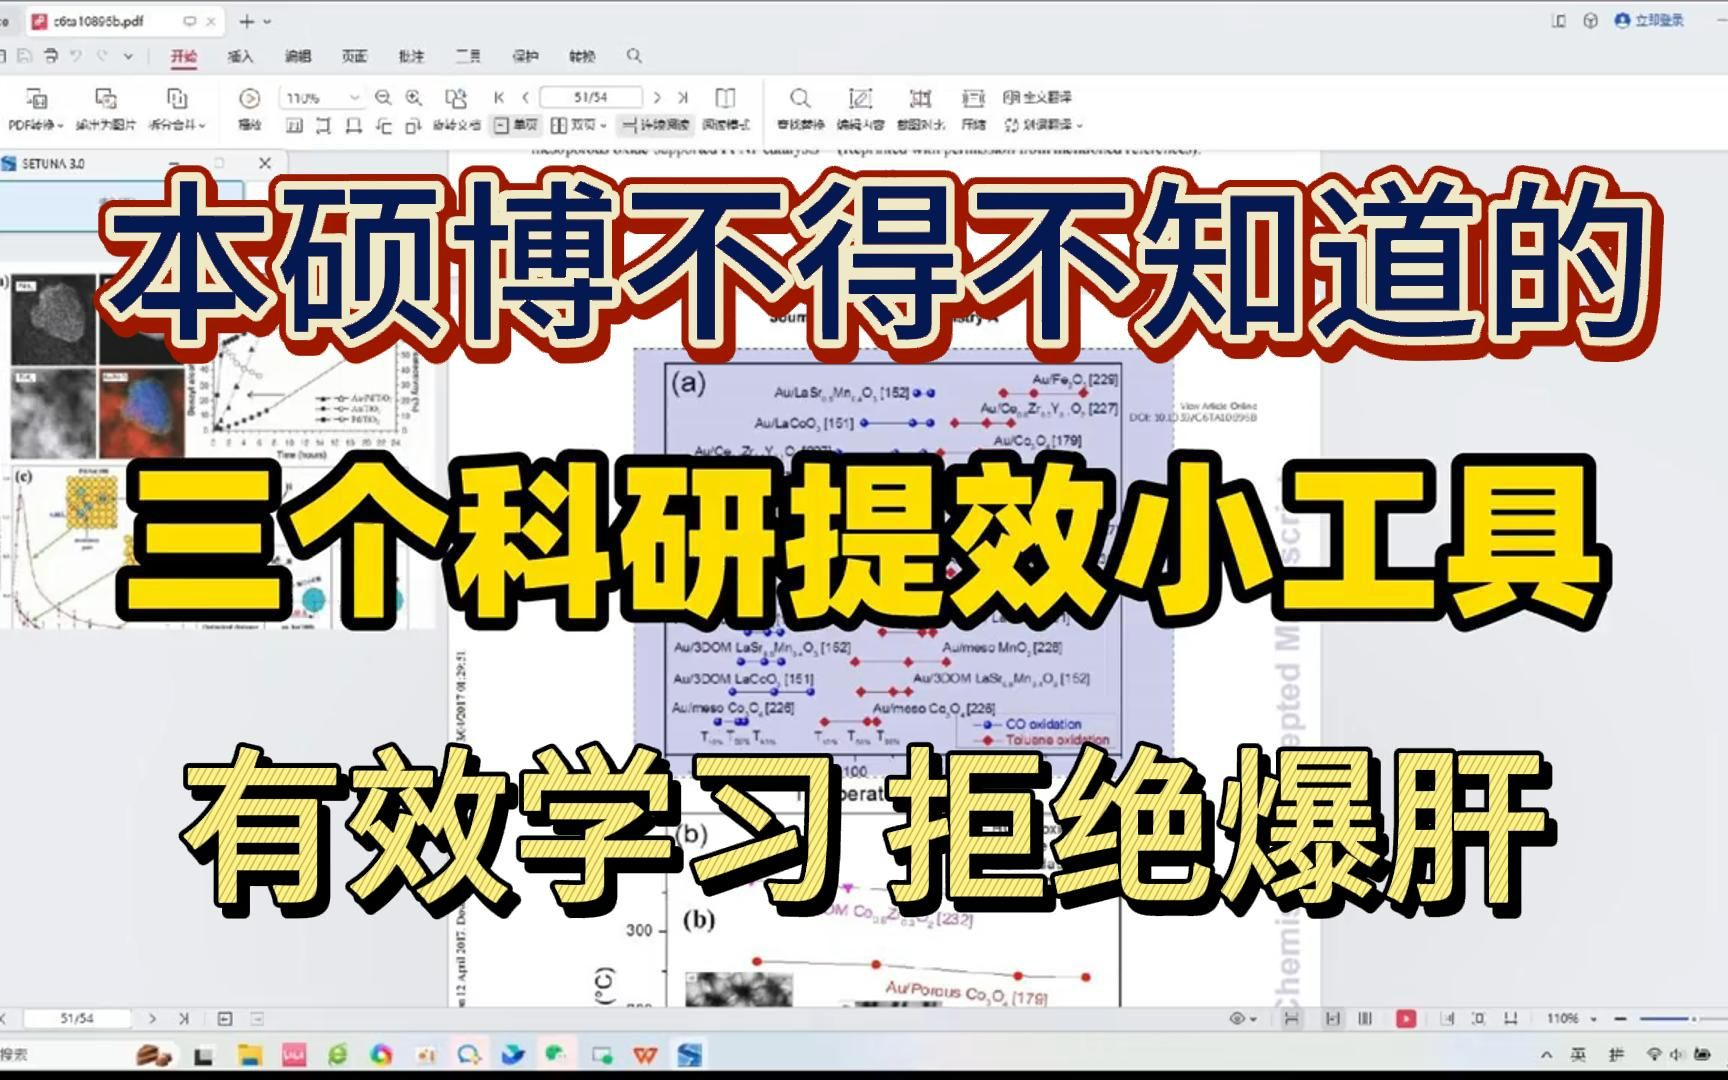
Task: Switch to 开始 ribbon tab
Action: pos(184,56)
